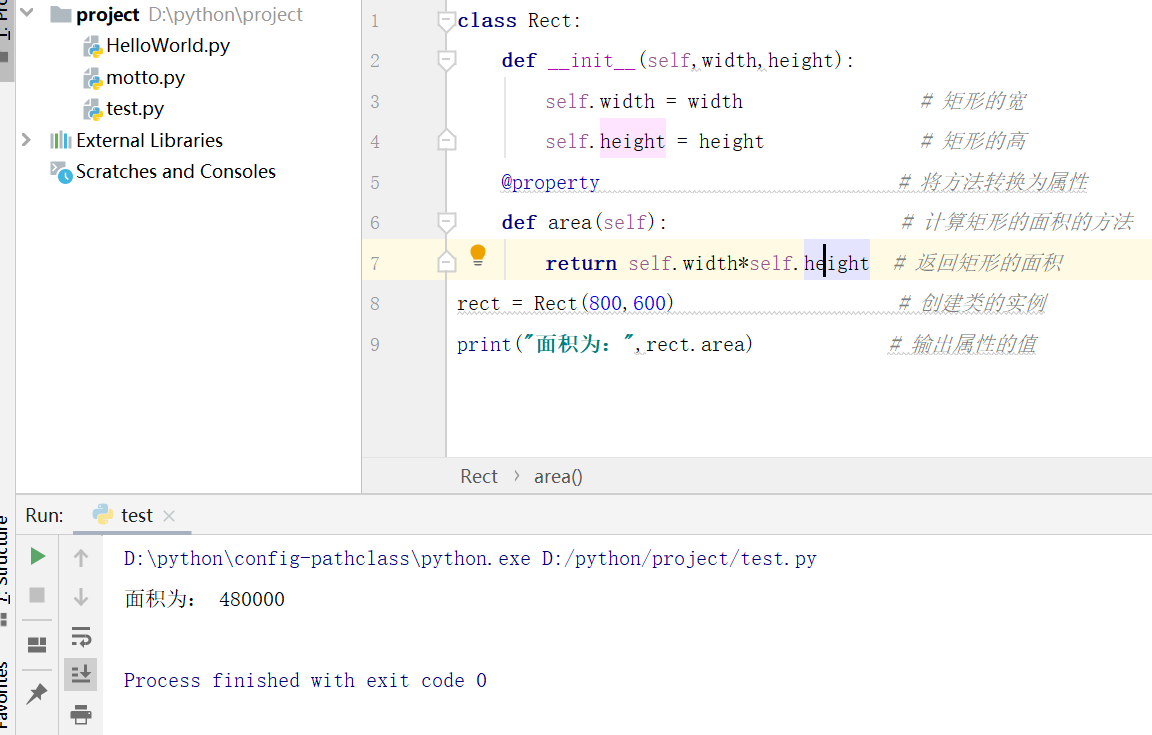Click the Python icon on test run tab
1152x735 pixels.
[103, 514]
